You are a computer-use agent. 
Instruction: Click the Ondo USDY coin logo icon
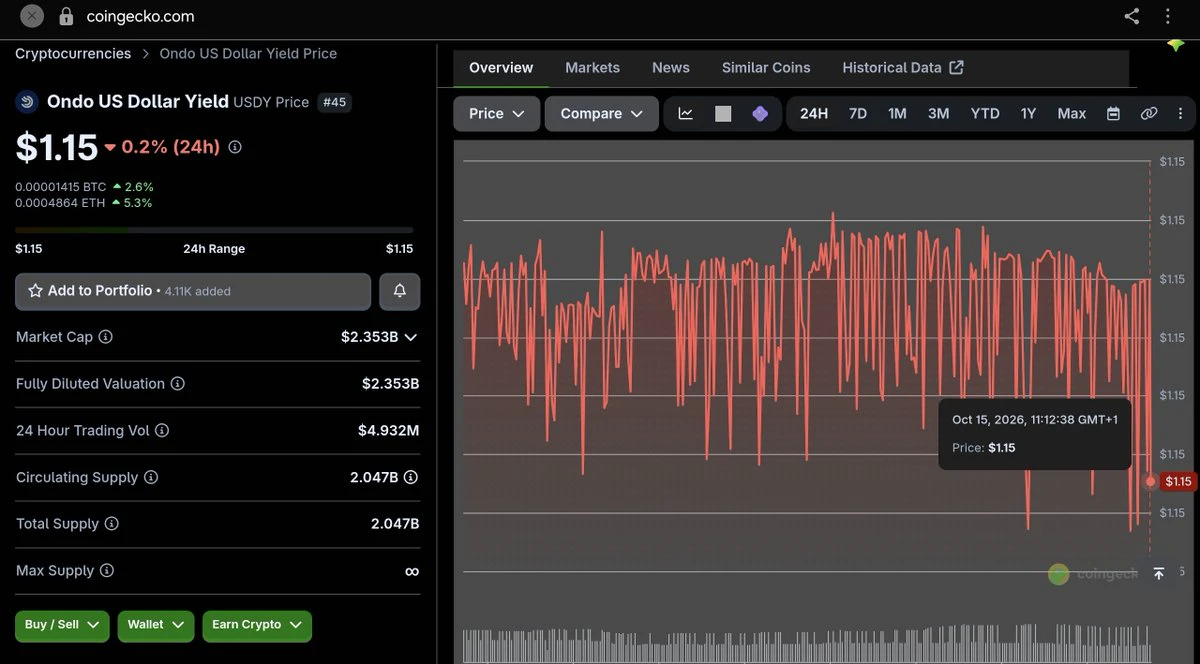pyautogui.click(x=27, y=101)
